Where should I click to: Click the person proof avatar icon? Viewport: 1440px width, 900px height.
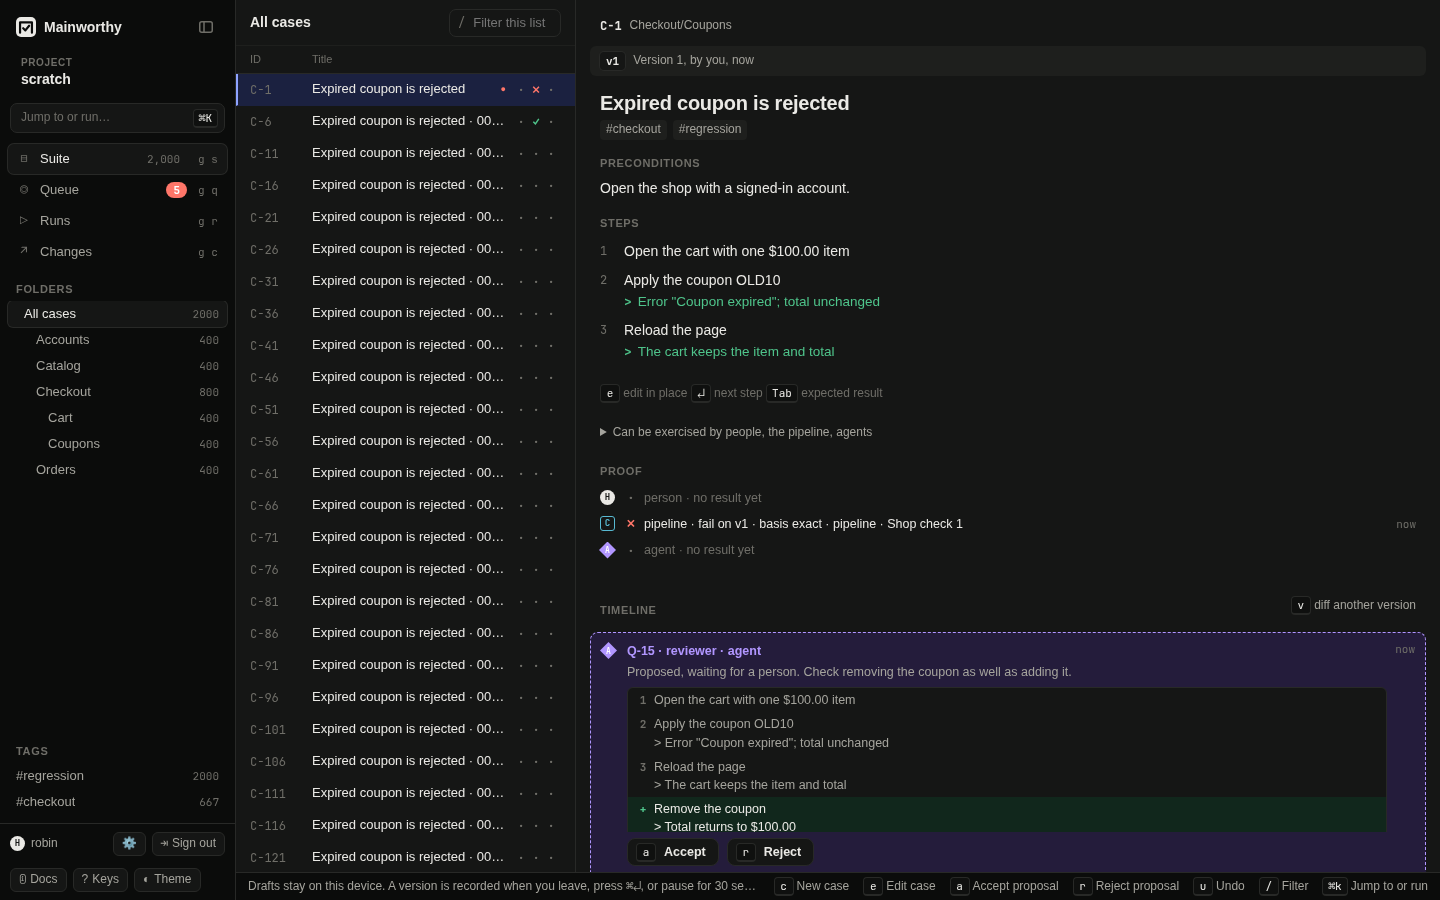(x=607, y=497)
